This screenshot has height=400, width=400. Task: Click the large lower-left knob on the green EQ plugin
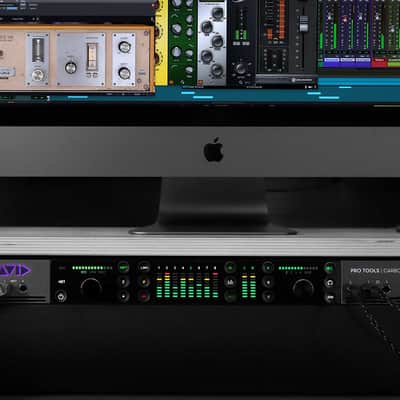176,52
